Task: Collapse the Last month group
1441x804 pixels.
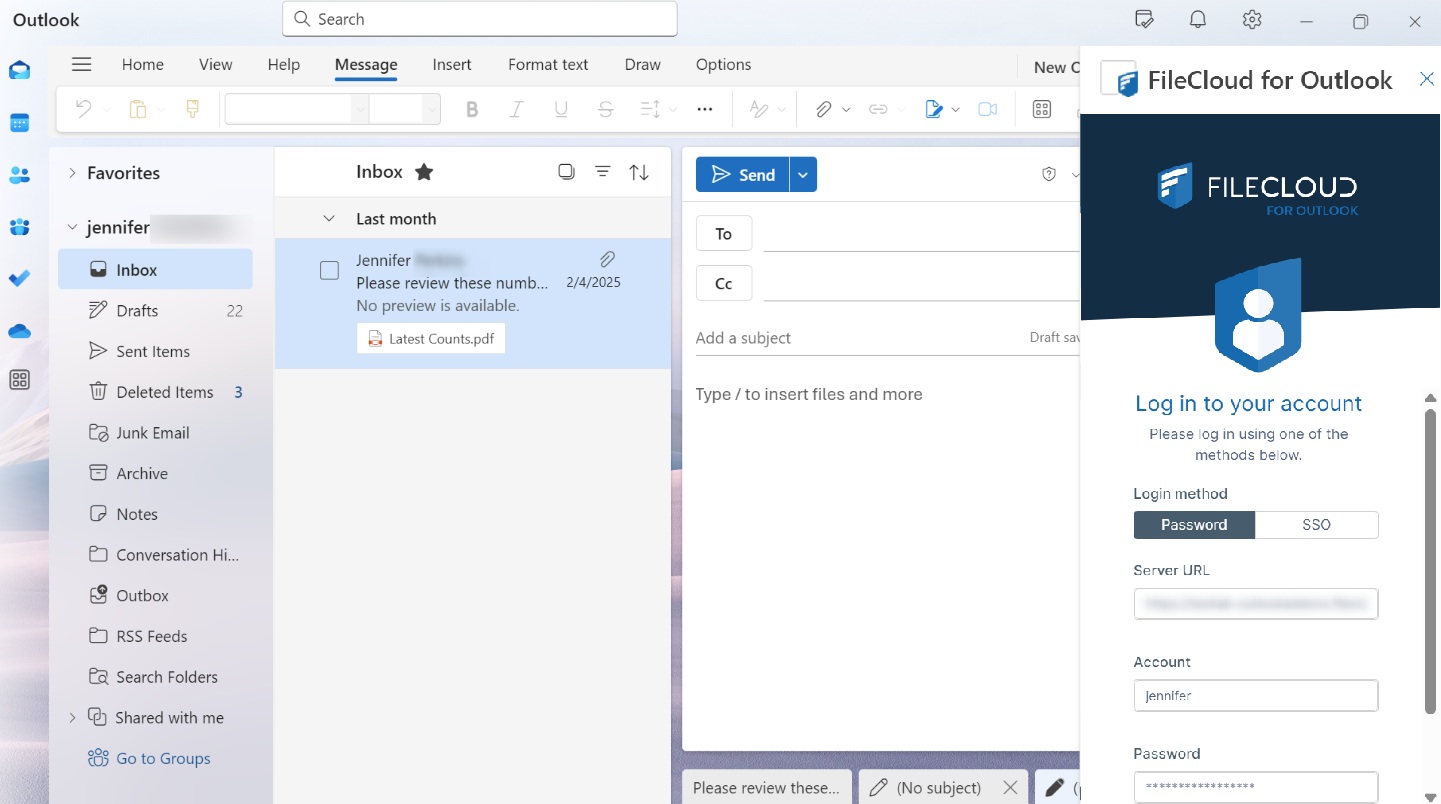Action: pos(328,219)
